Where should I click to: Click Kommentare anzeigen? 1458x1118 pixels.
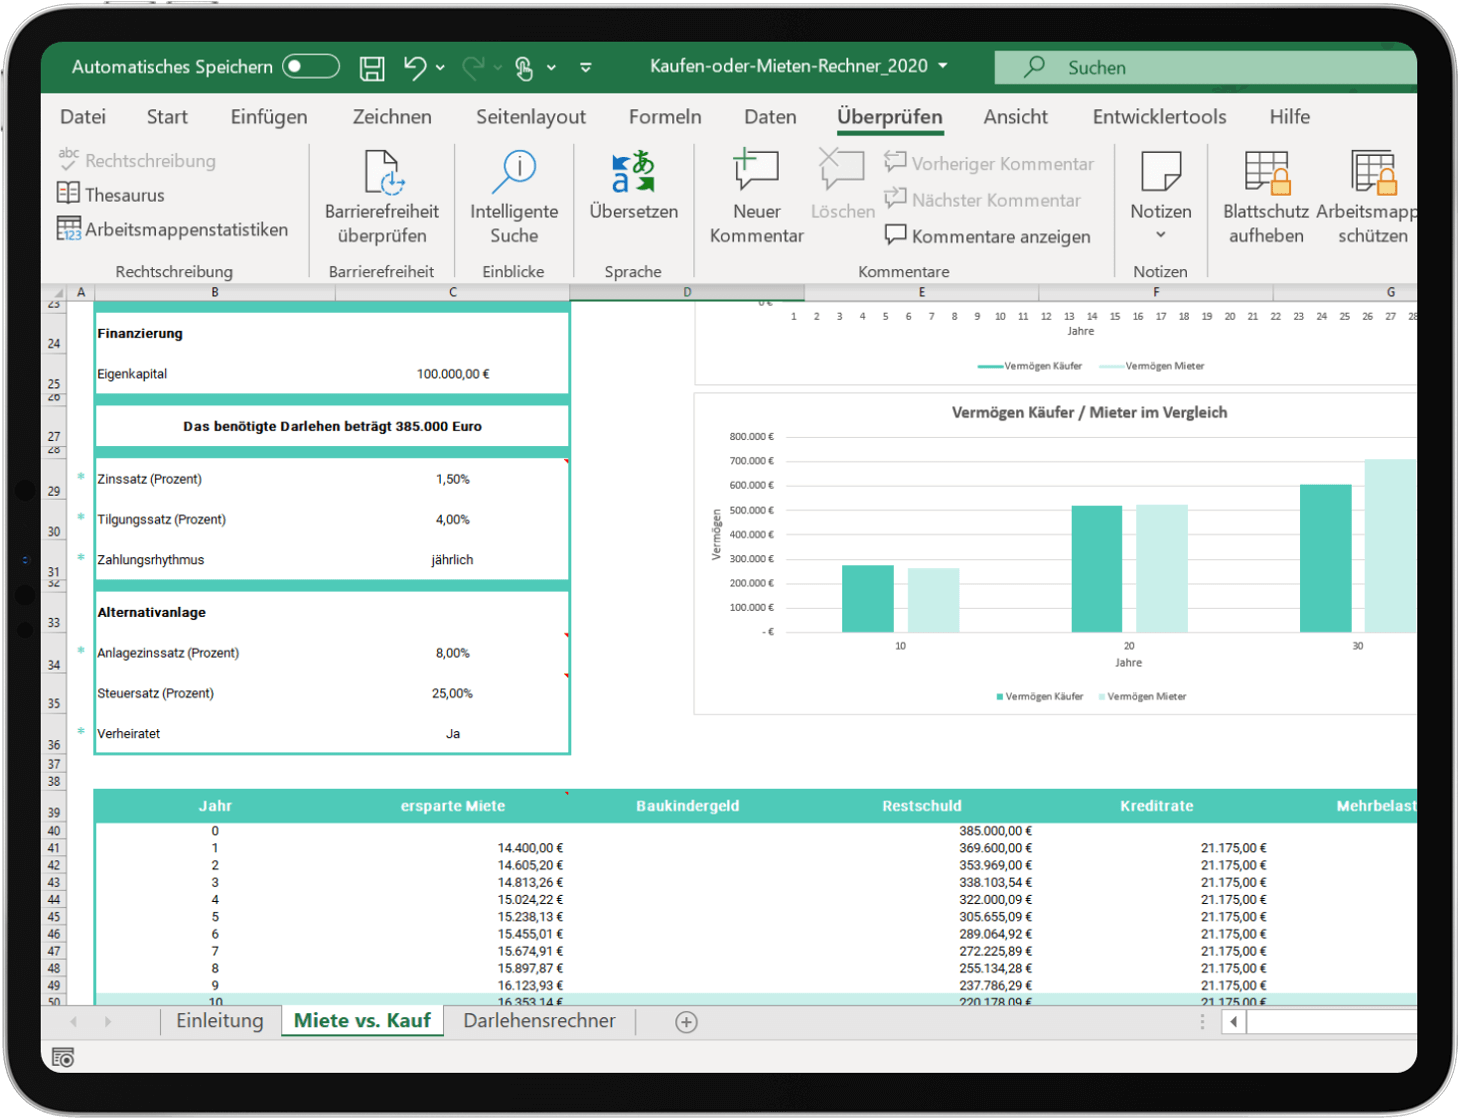pos(987,236)
